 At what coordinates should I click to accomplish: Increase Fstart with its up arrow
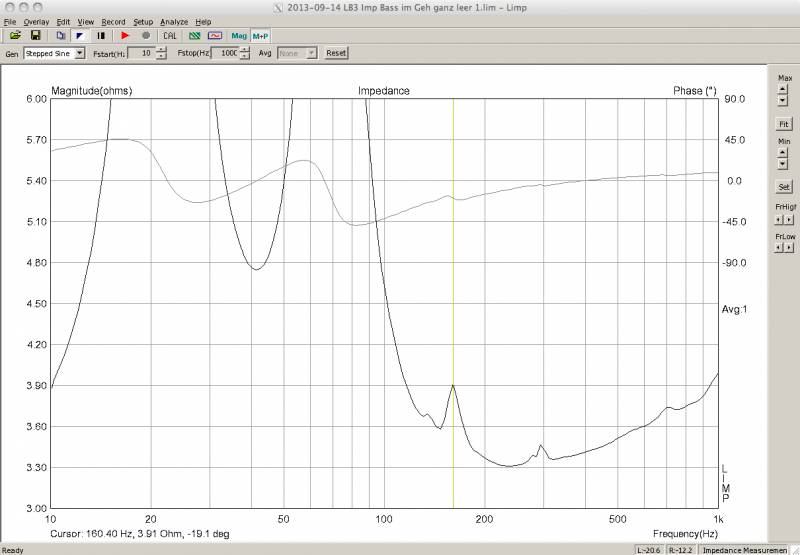pos(161,50)
